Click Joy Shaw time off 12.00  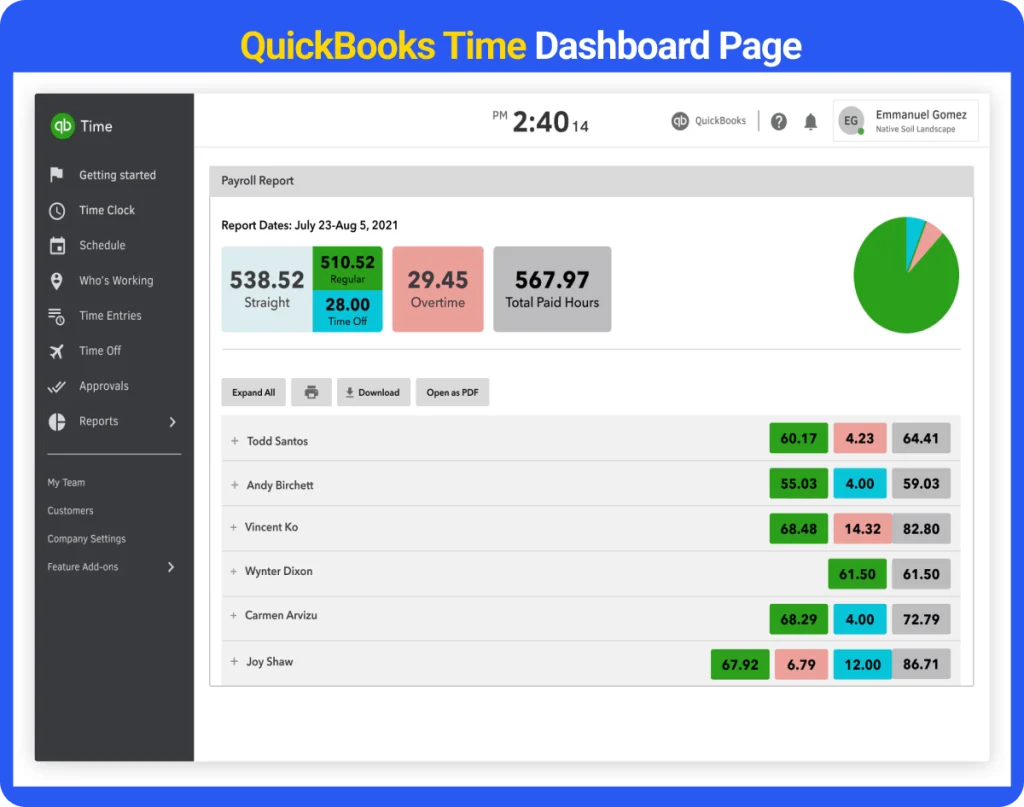tap(862, 665)
